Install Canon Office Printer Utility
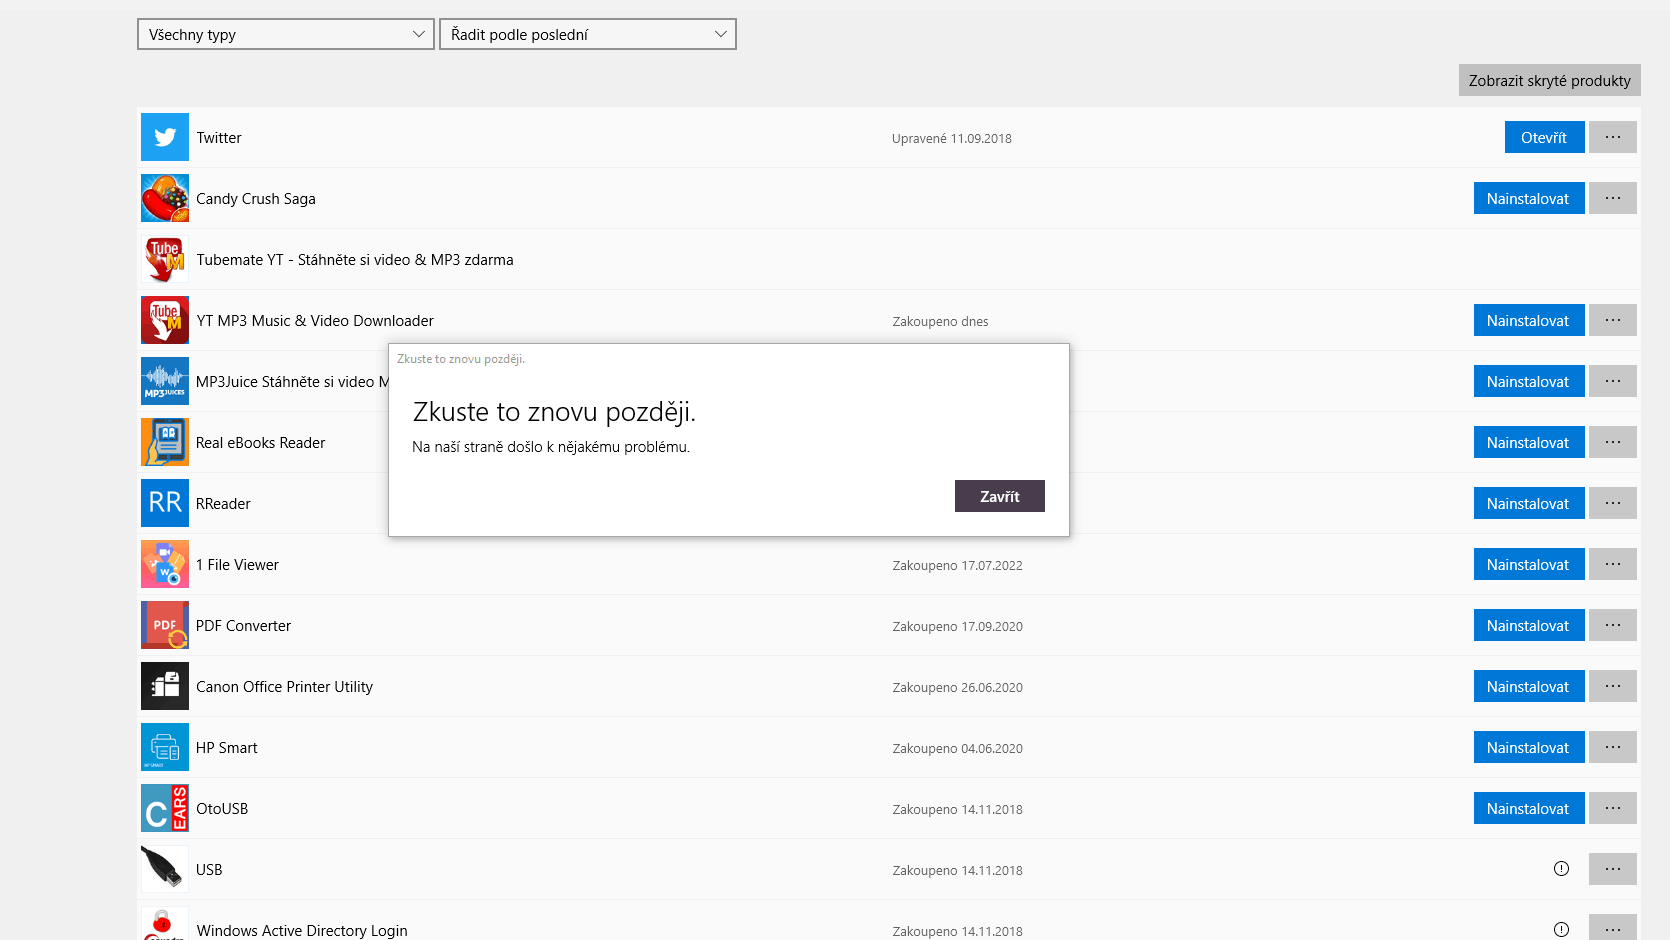The width and height of the screenshot is (1670, 940). [x=1529, y=686]
